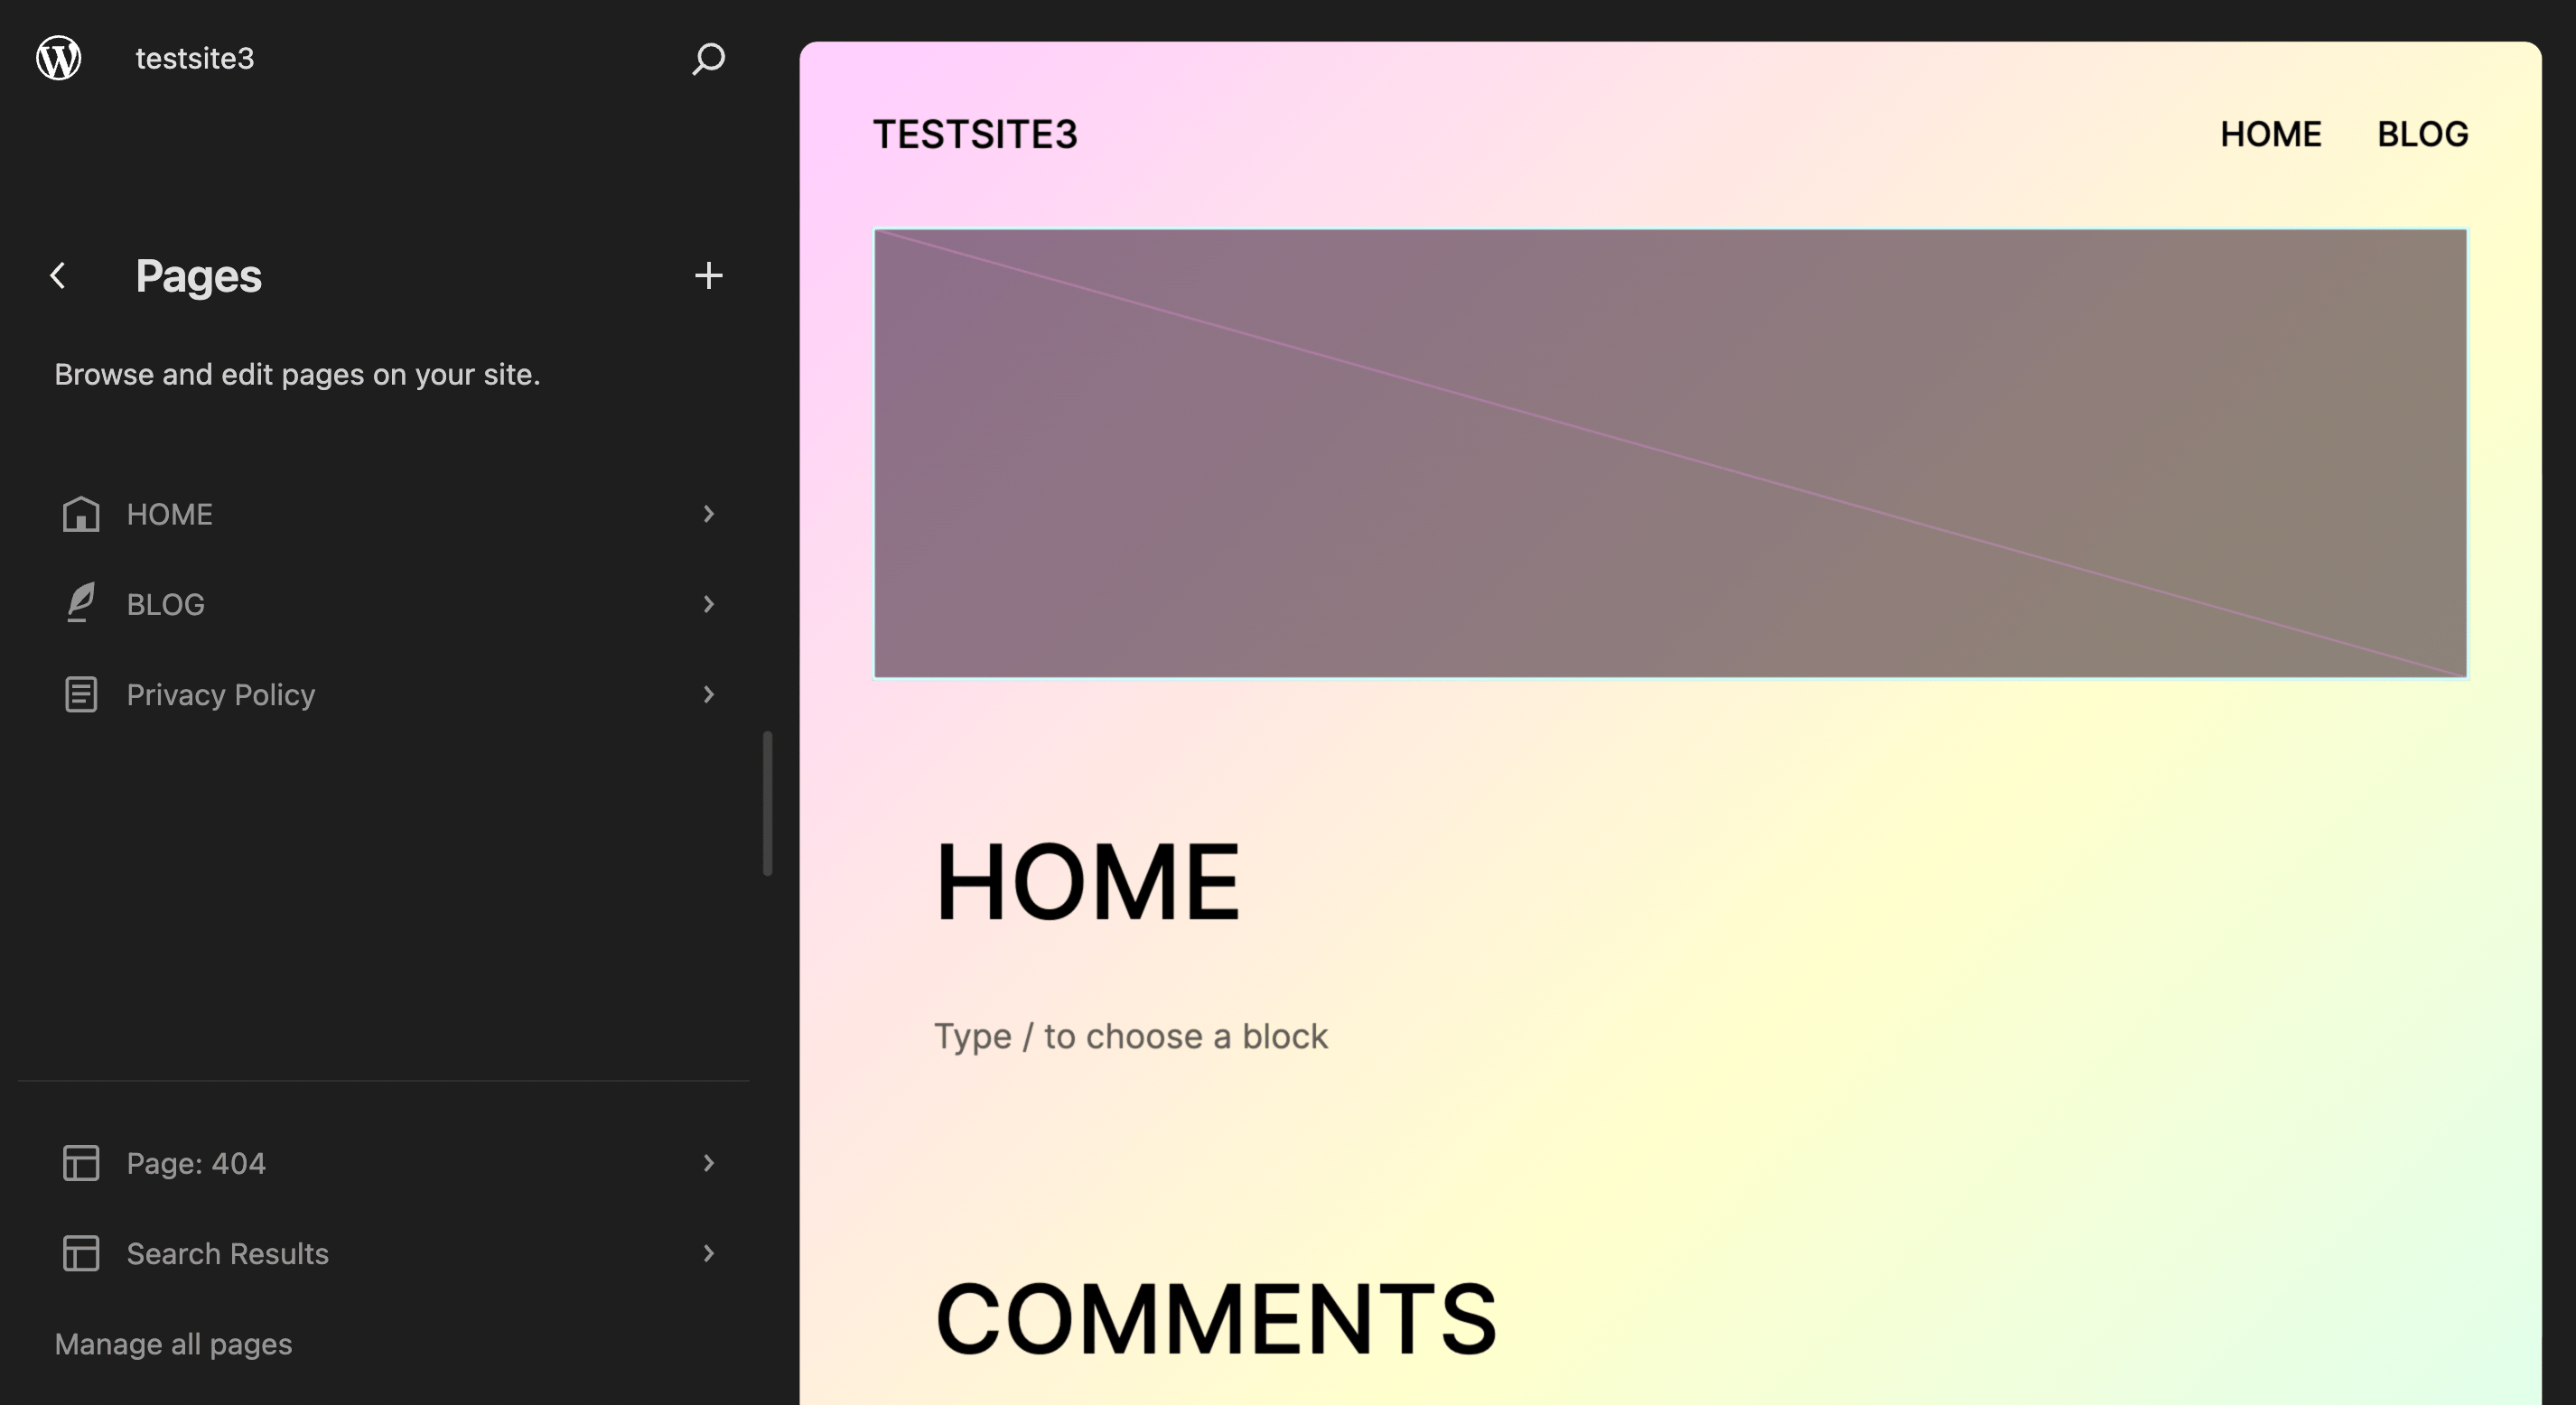Click the home icon next to HOME page
This screenshot has width=2576, height=1405.
[x=80, y=514]
